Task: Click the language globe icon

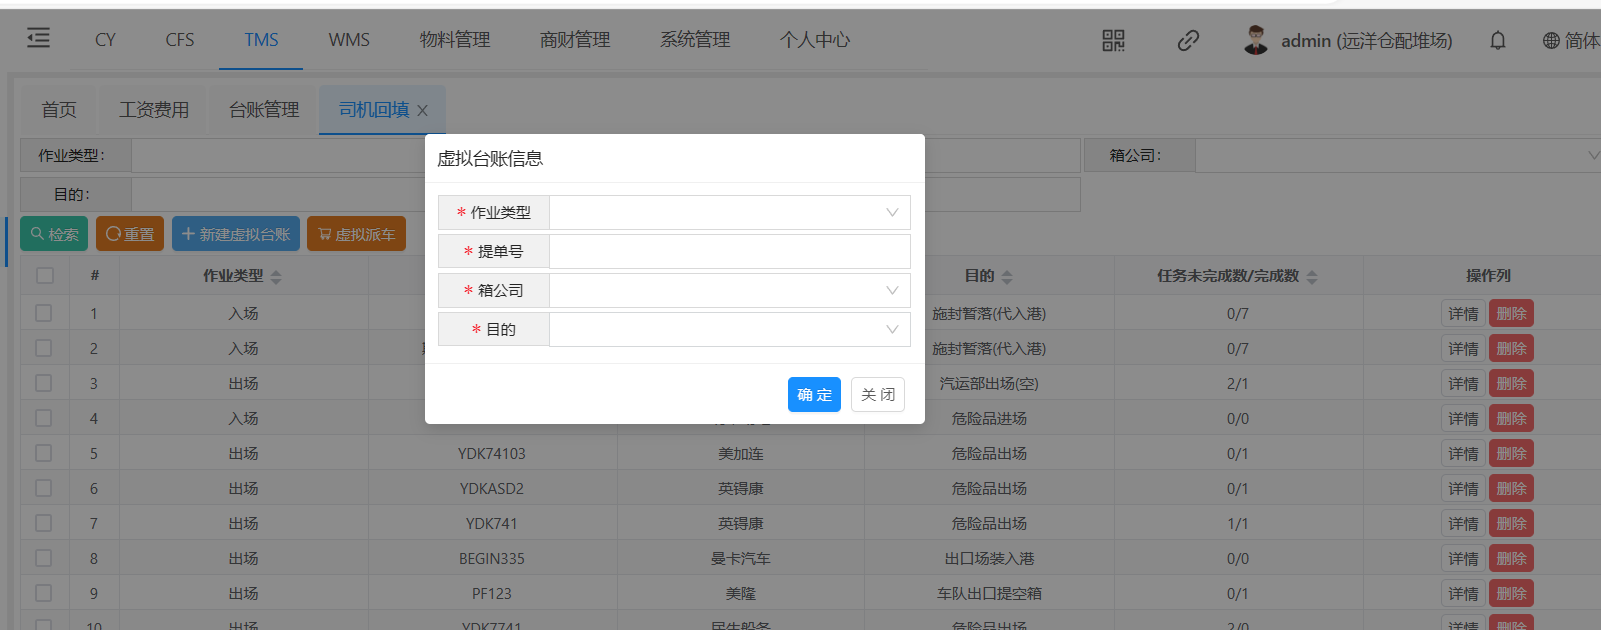Action: click(x=1551, y=40)
